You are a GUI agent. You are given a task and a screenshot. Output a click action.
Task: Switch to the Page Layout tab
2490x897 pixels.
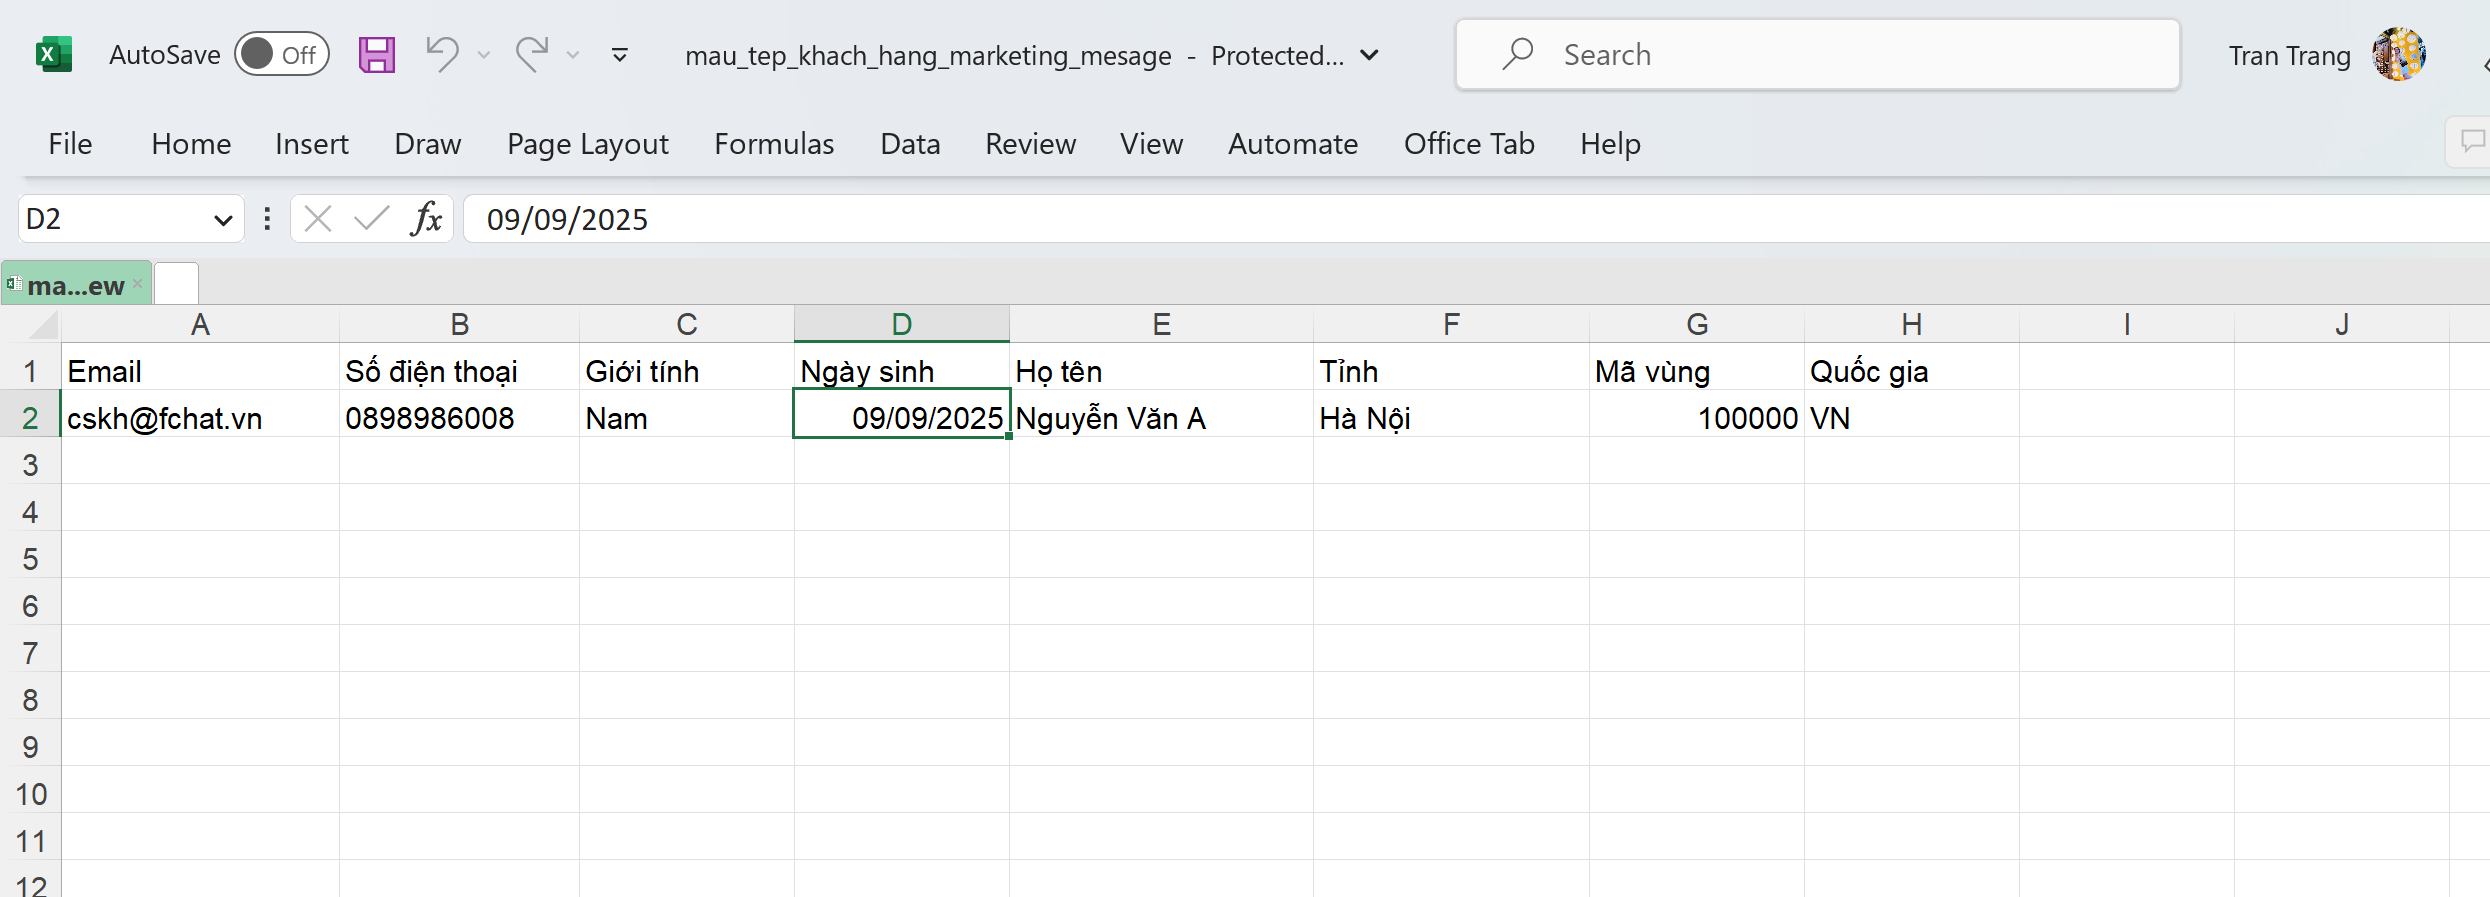coord(587,144)
